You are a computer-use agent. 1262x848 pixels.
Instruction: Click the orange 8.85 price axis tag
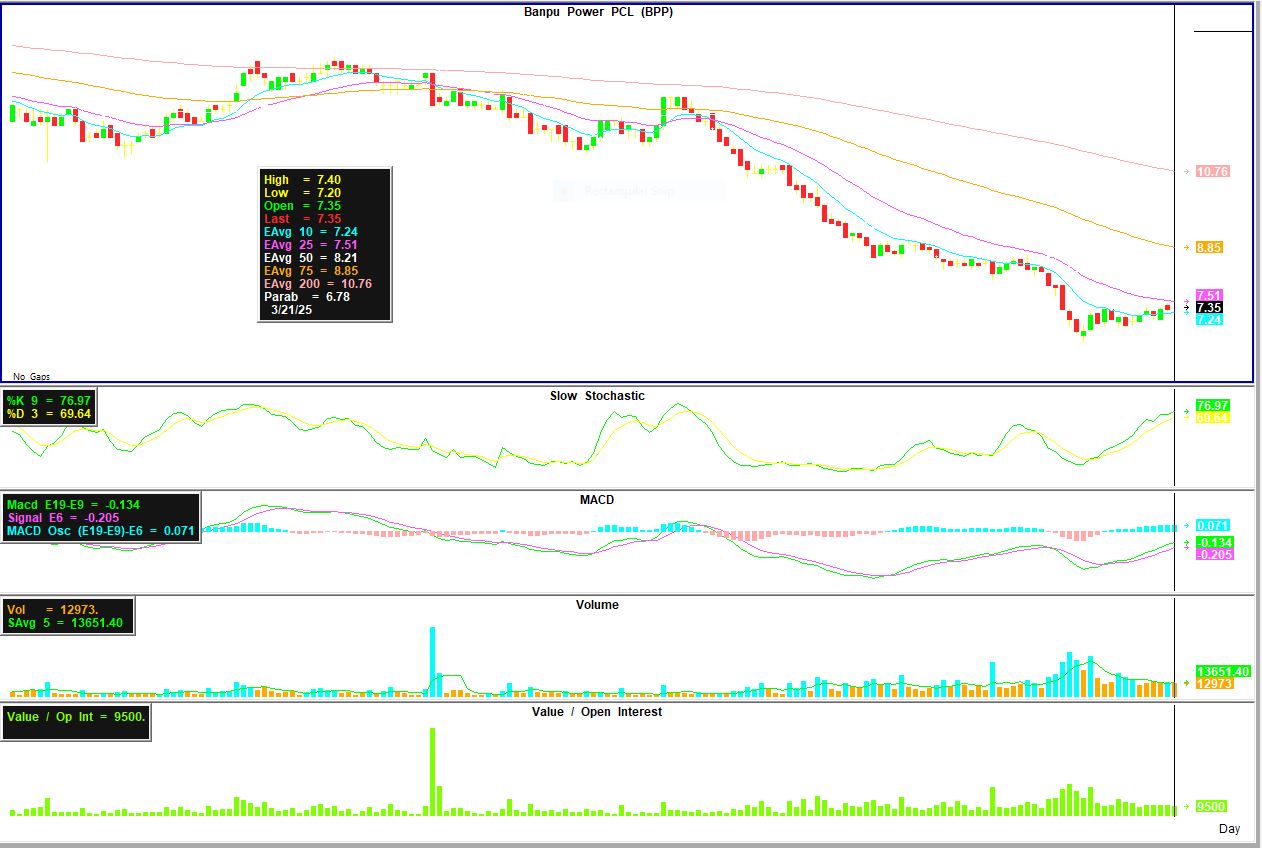click(1209, 248)
